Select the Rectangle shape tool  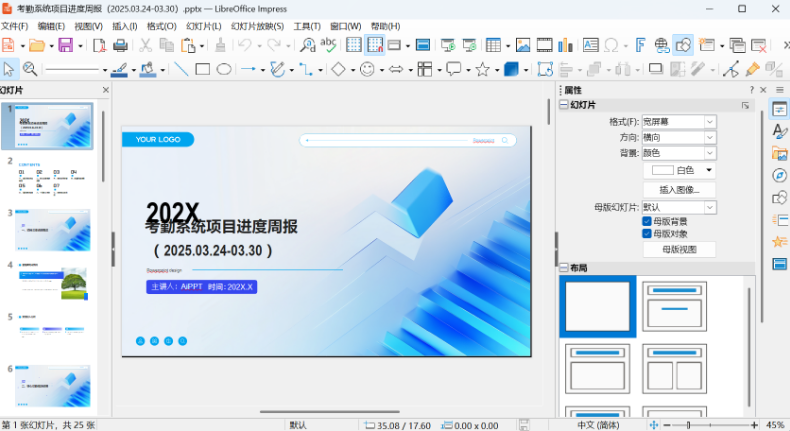pyautogui.click(x=203, y=69)
